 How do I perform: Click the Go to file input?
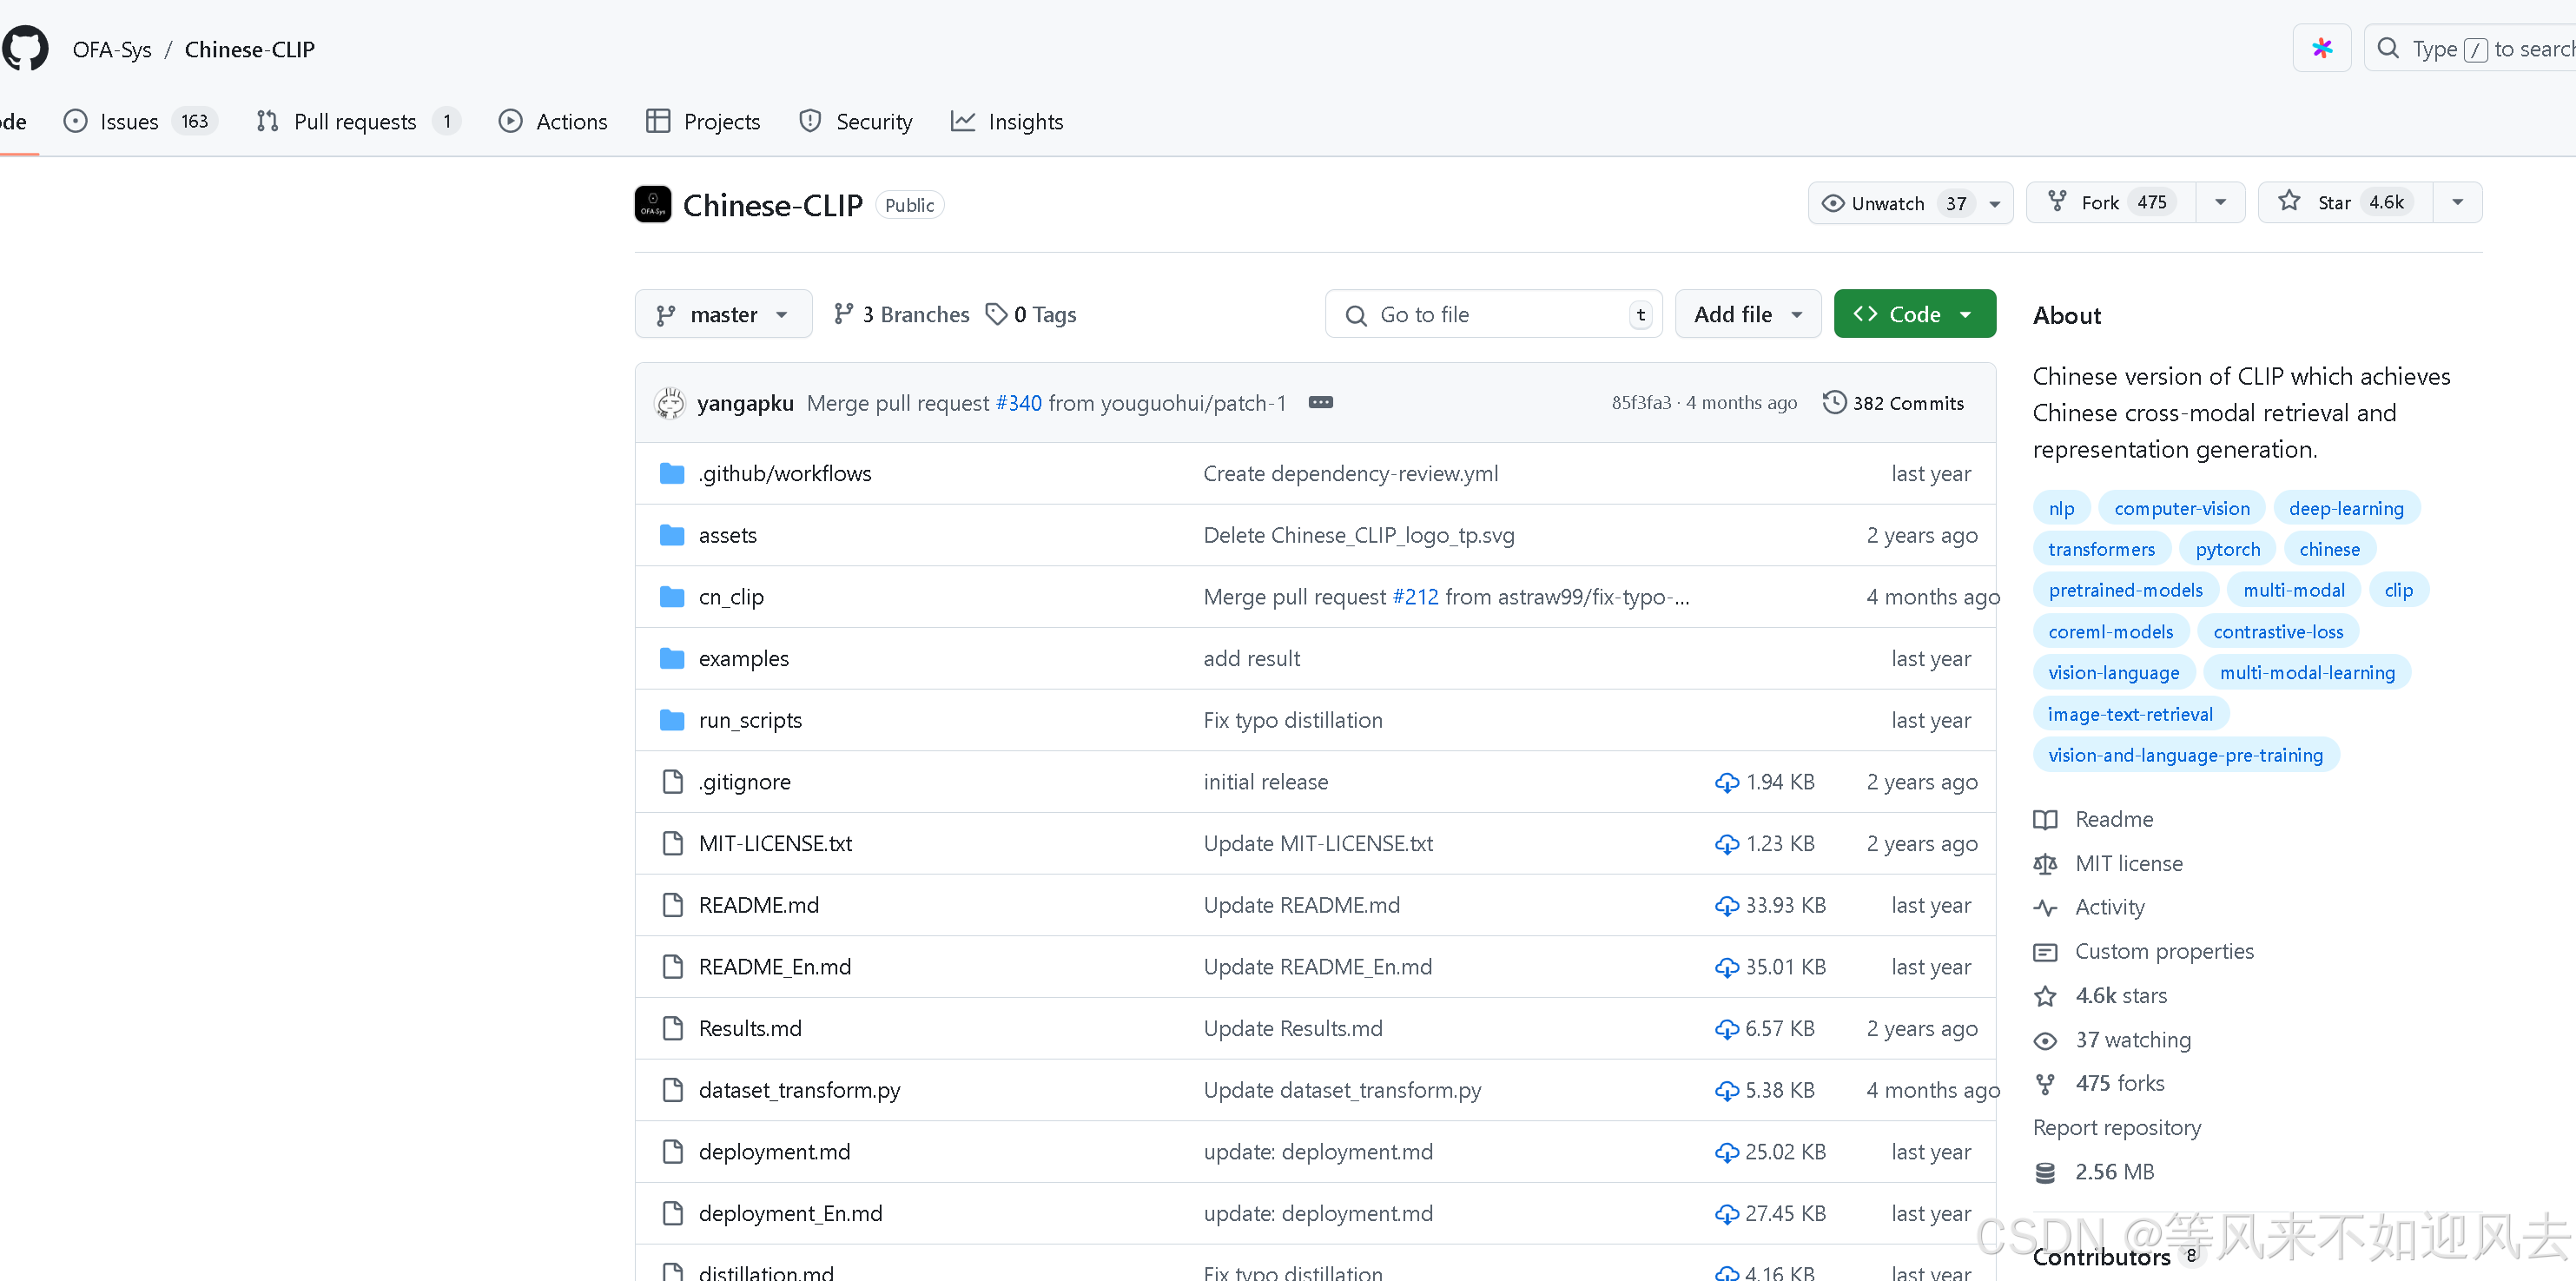1494,314
